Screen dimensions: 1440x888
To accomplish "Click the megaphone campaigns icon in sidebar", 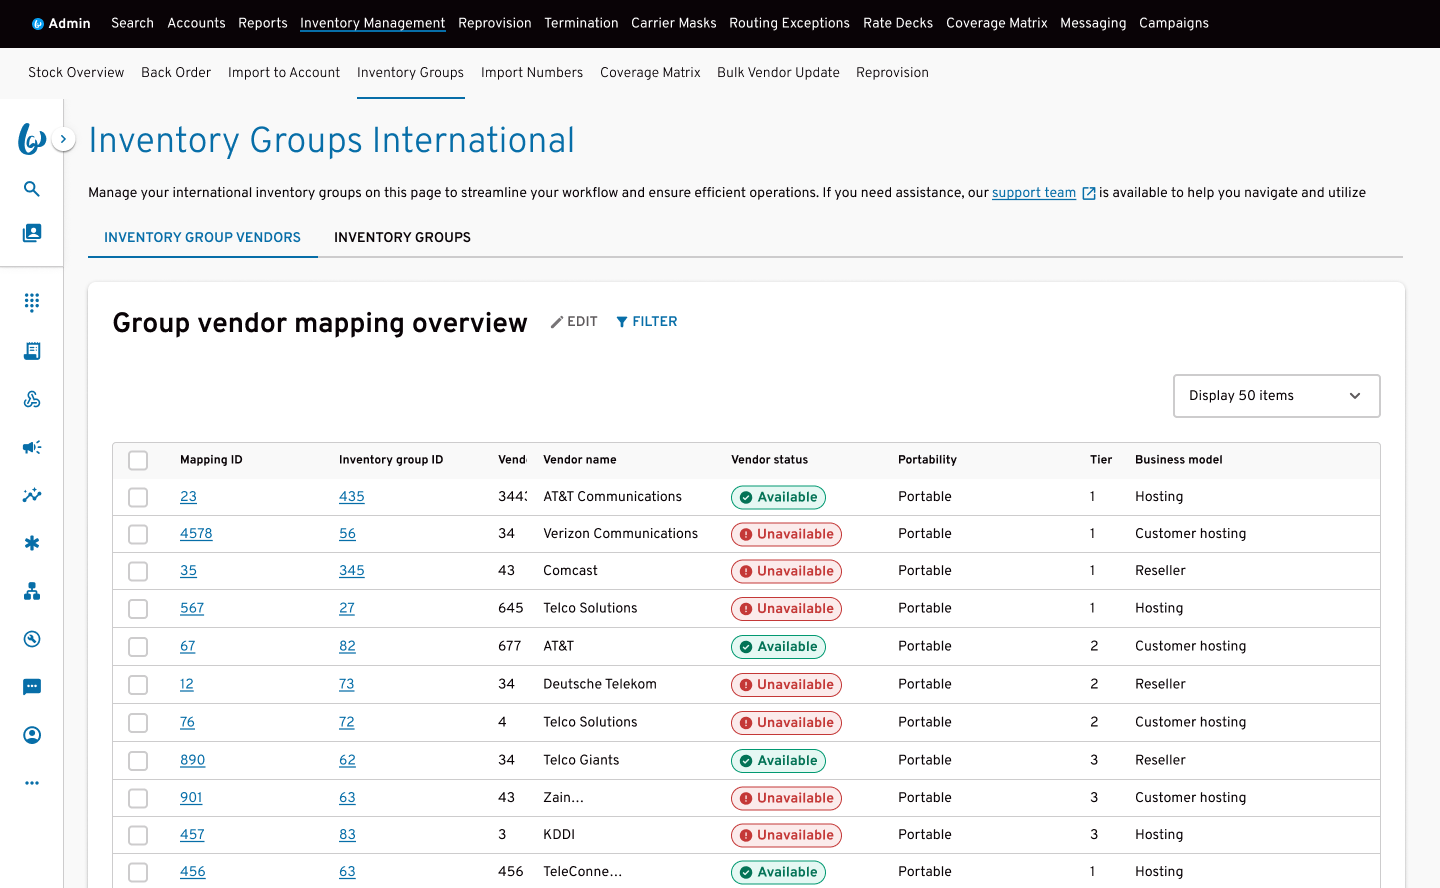I will tap(32, 447).
